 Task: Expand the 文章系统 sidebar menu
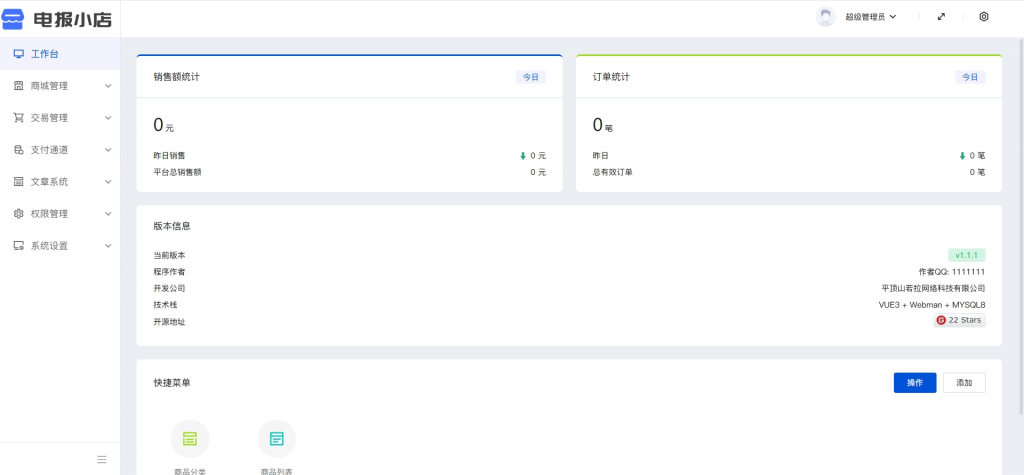[x=60, y=182]
